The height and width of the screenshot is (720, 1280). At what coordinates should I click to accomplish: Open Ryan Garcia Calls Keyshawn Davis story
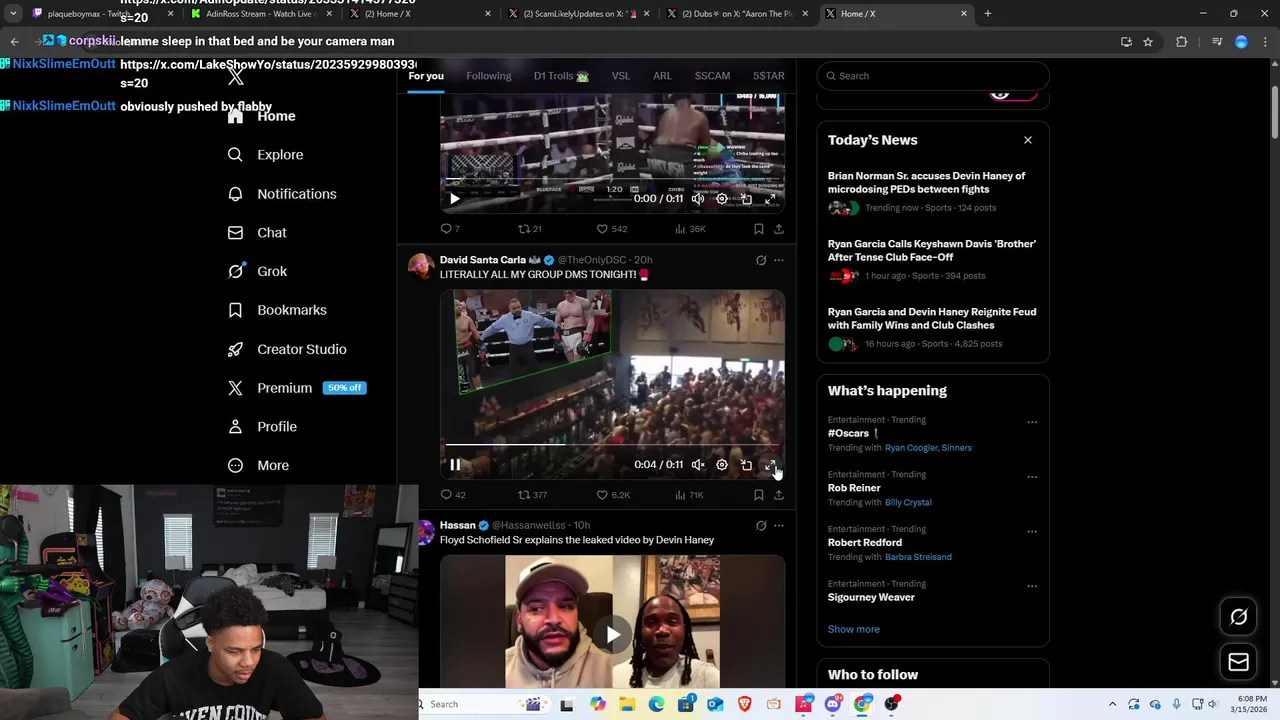tap(933, 260)
